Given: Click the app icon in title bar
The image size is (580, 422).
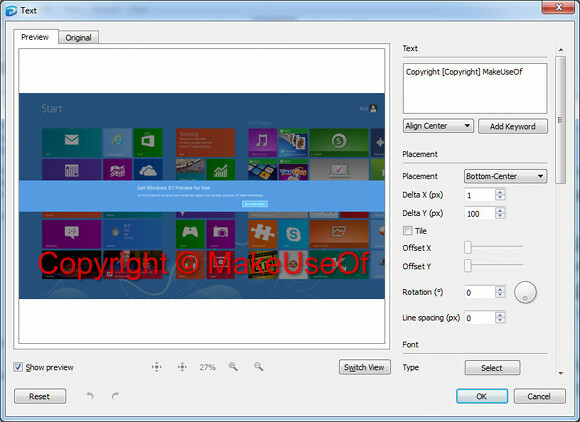Looking at the screenshot, I should point(11,10).
